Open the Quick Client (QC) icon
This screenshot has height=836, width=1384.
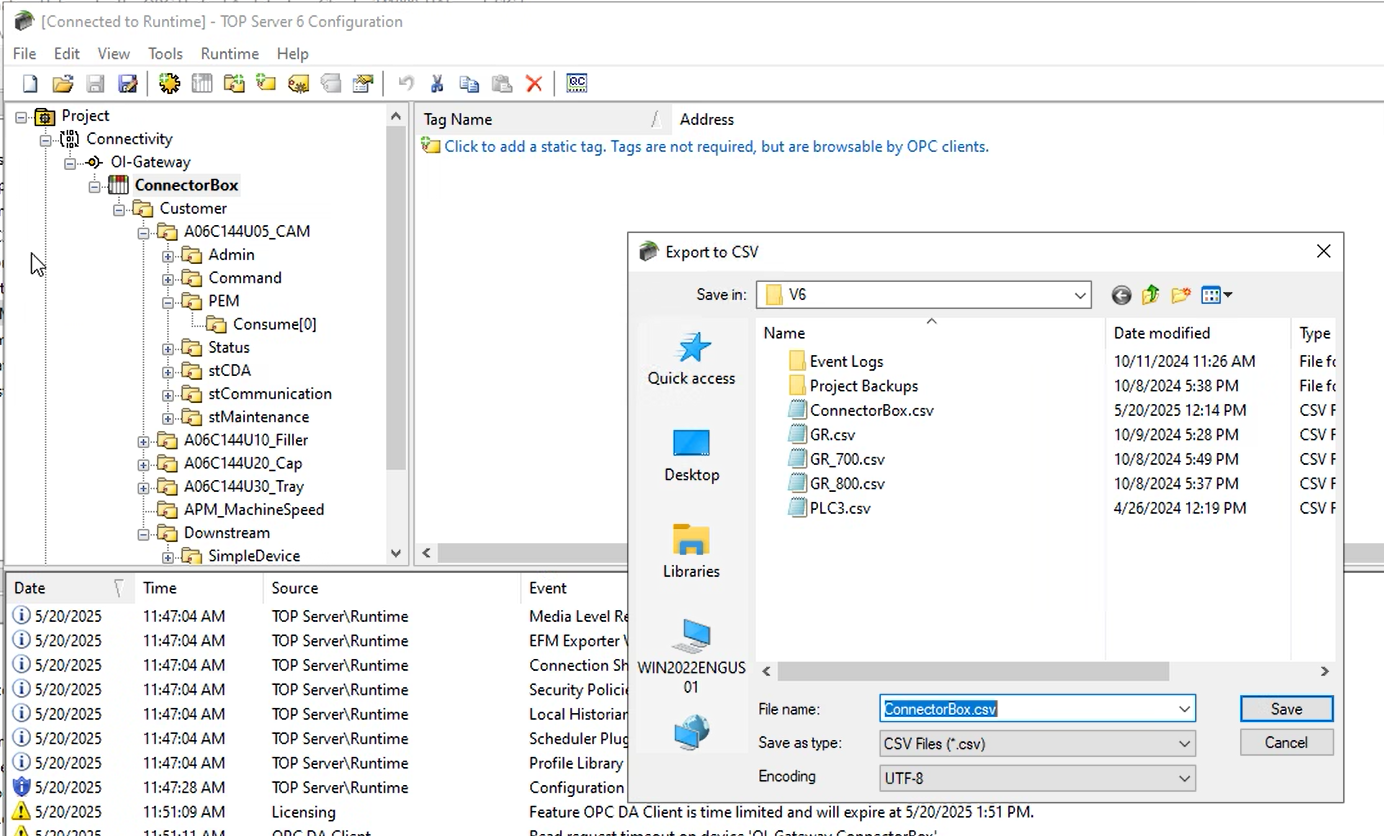tap(576, 84)
